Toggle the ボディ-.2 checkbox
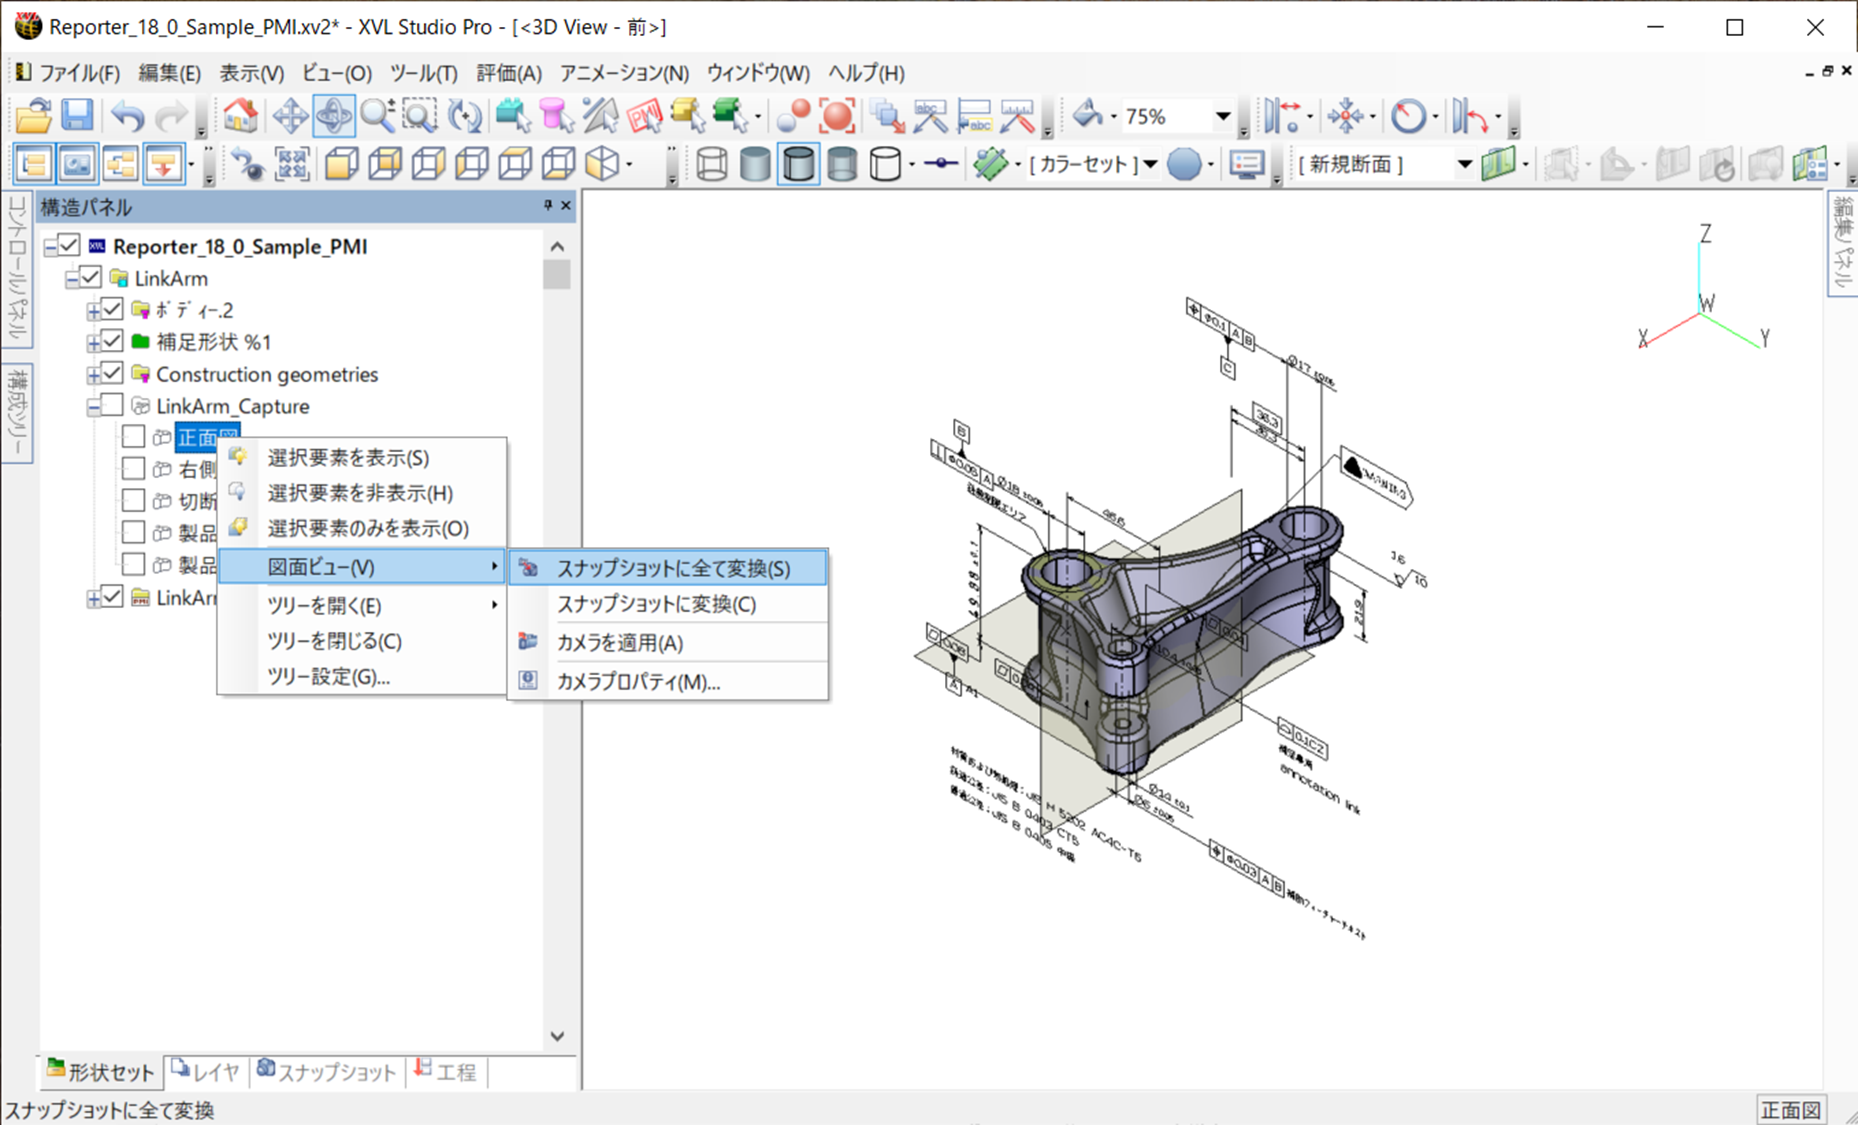 click(112, 309)
